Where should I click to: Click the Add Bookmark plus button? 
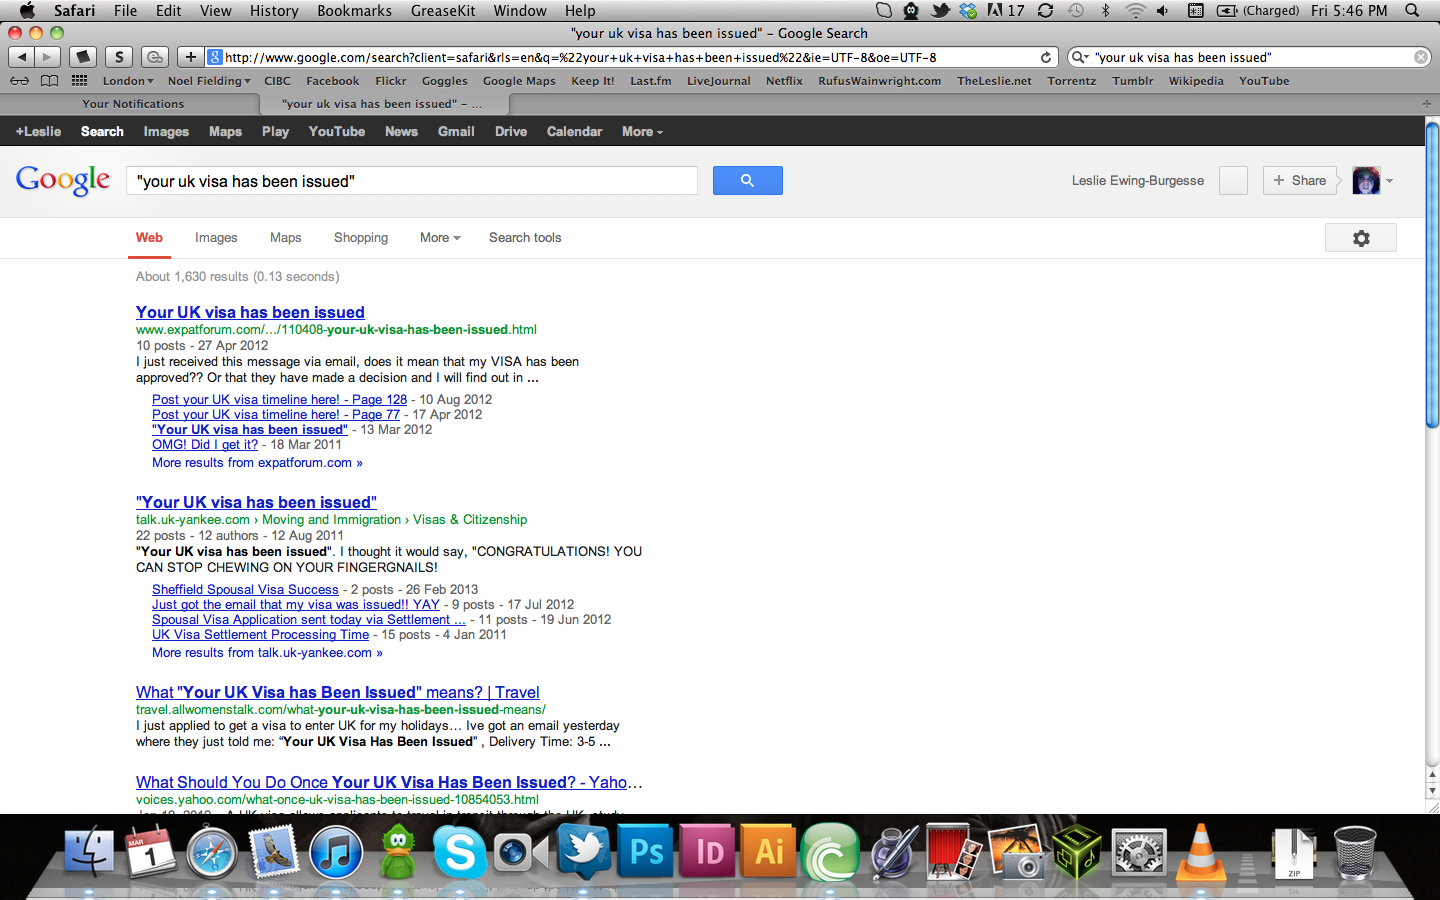pos(190,57)
